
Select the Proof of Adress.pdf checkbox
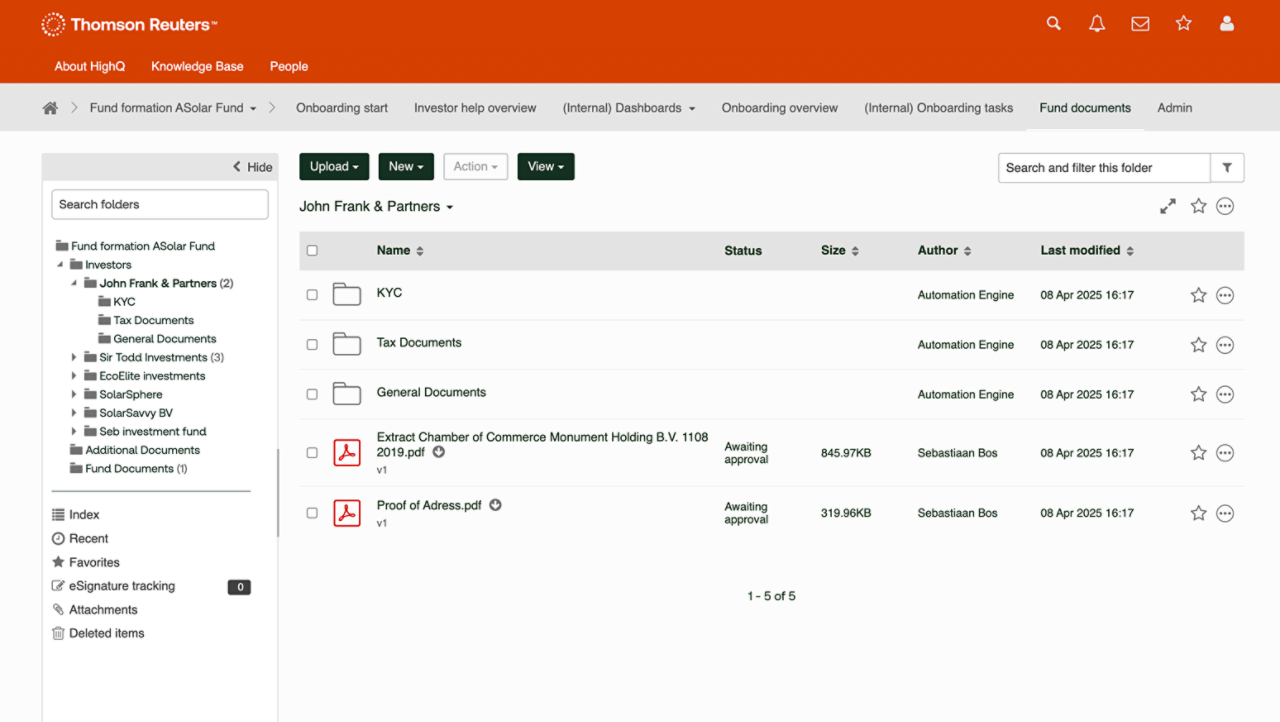pos(312,513)
